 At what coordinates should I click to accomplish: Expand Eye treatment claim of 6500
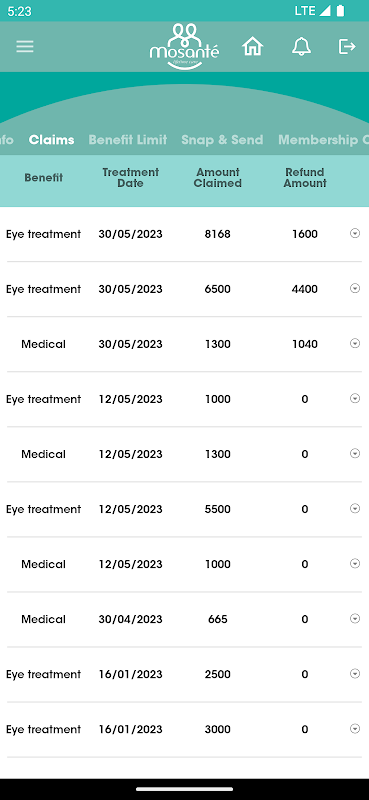tap(355, 288)
